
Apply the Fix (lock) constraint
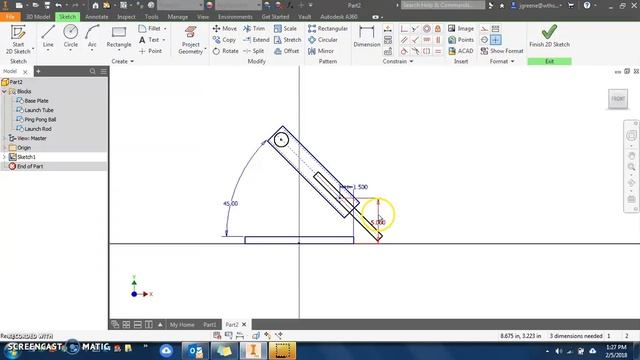(x=438, y=29)
